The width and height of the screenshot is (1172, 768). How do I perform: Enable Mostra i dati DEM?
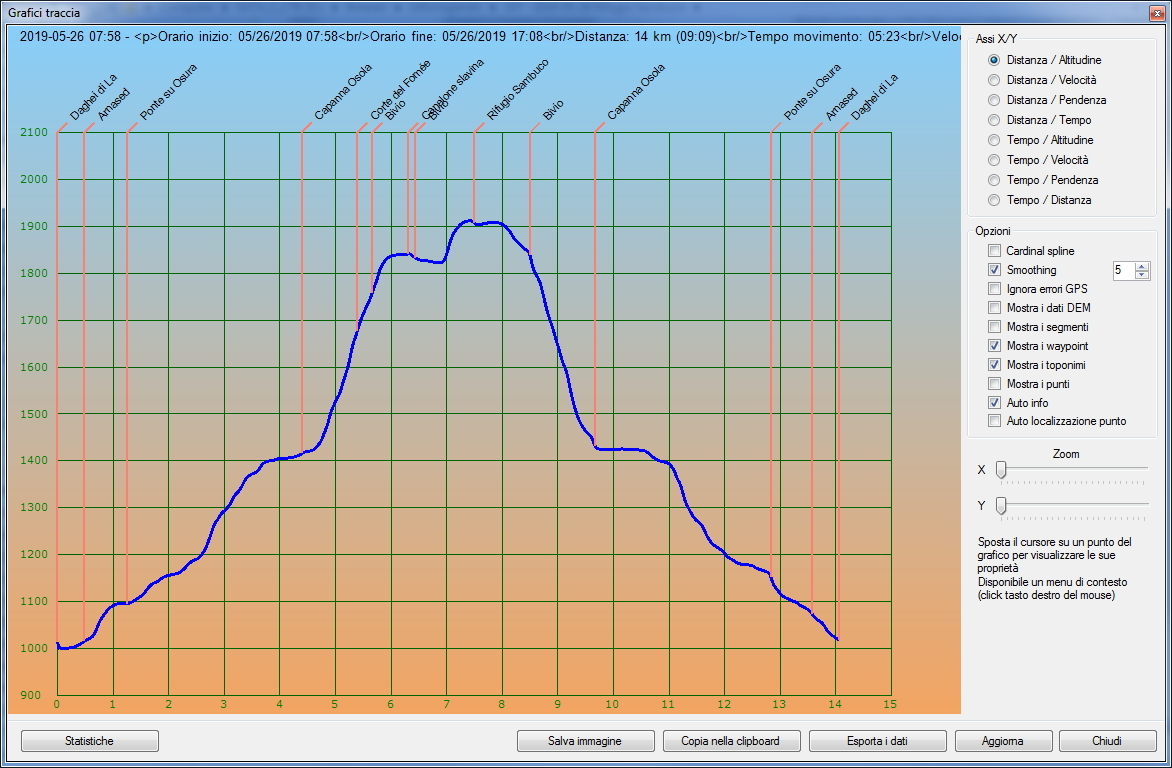[x=994, y=308]
